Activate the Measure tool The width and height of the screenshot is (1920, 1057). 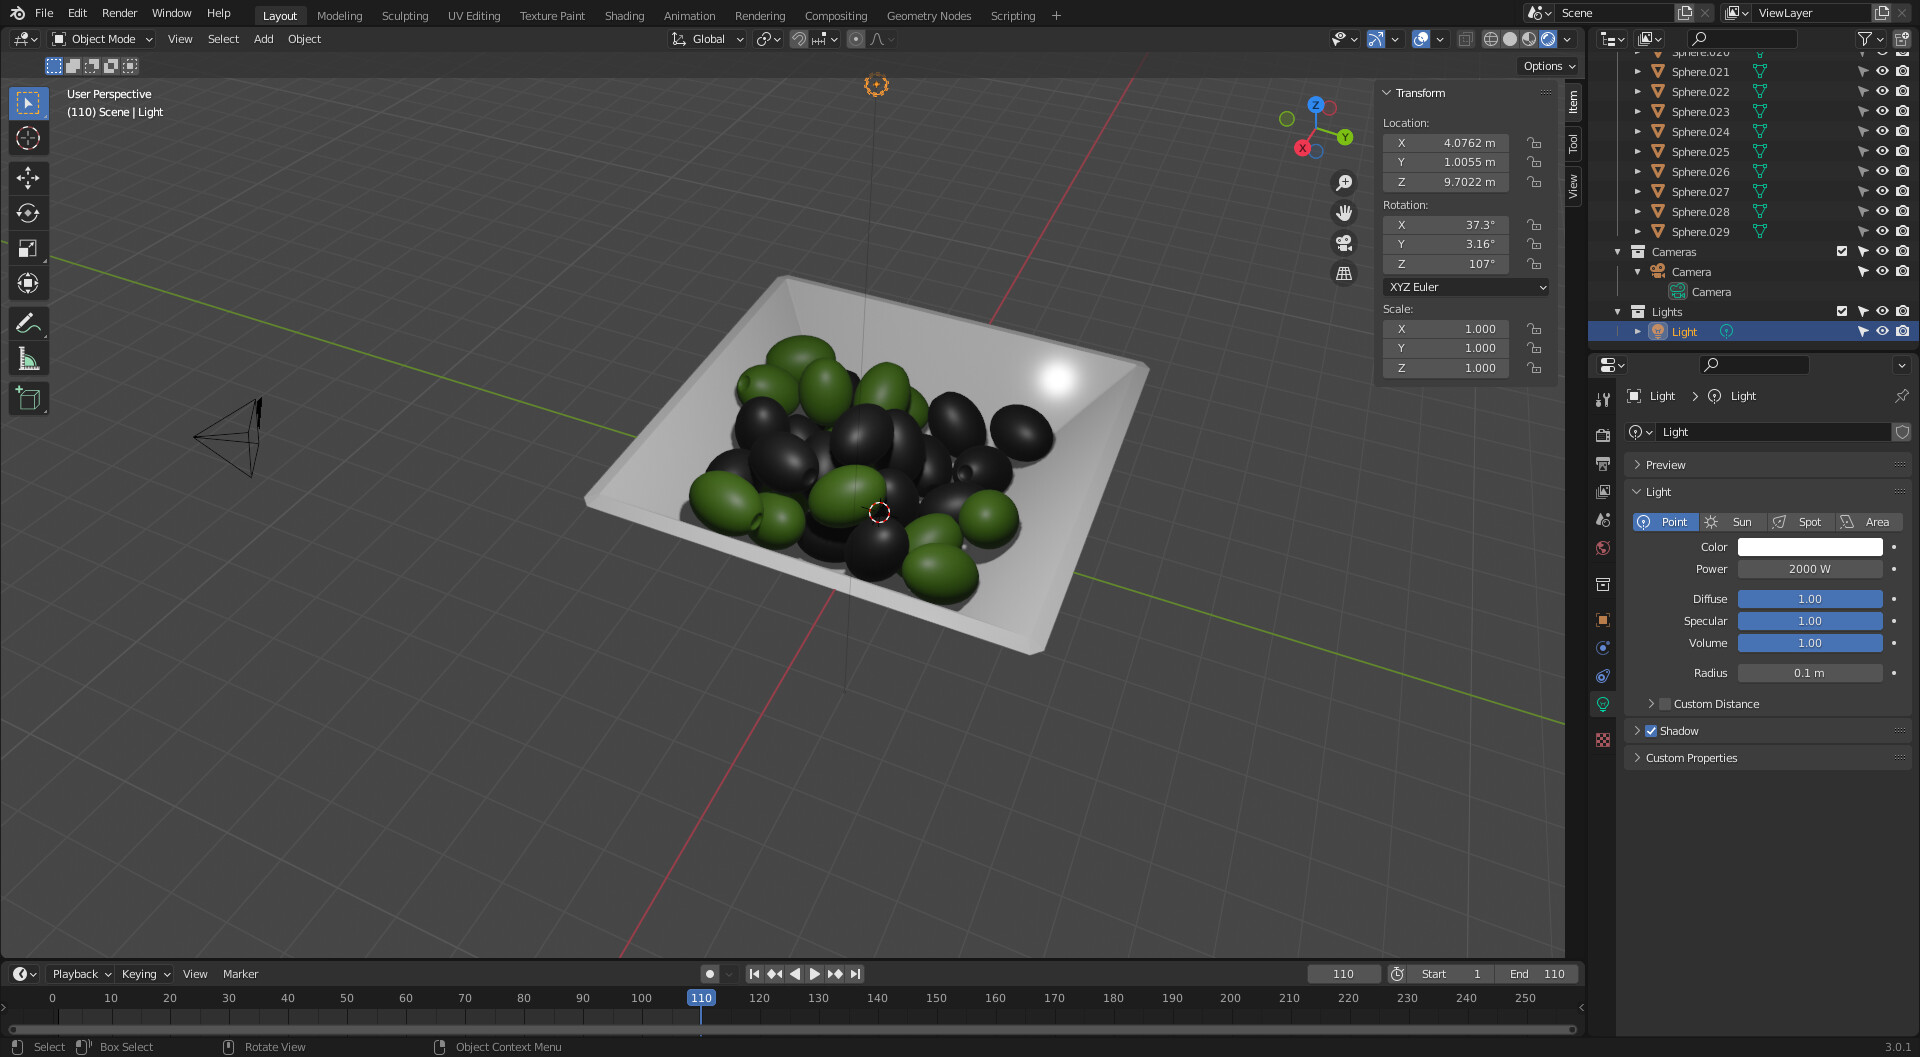click(28, 358)
